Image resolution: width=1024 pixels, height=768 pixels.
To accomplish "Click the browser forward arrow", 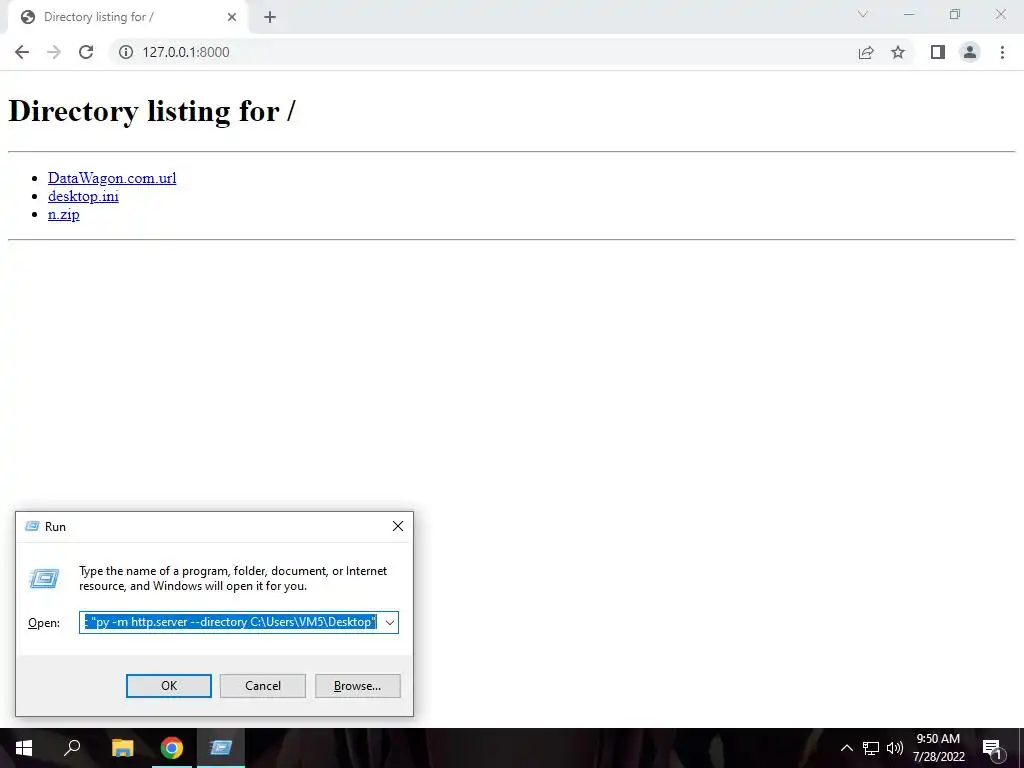I will click(x=54, y=52).
